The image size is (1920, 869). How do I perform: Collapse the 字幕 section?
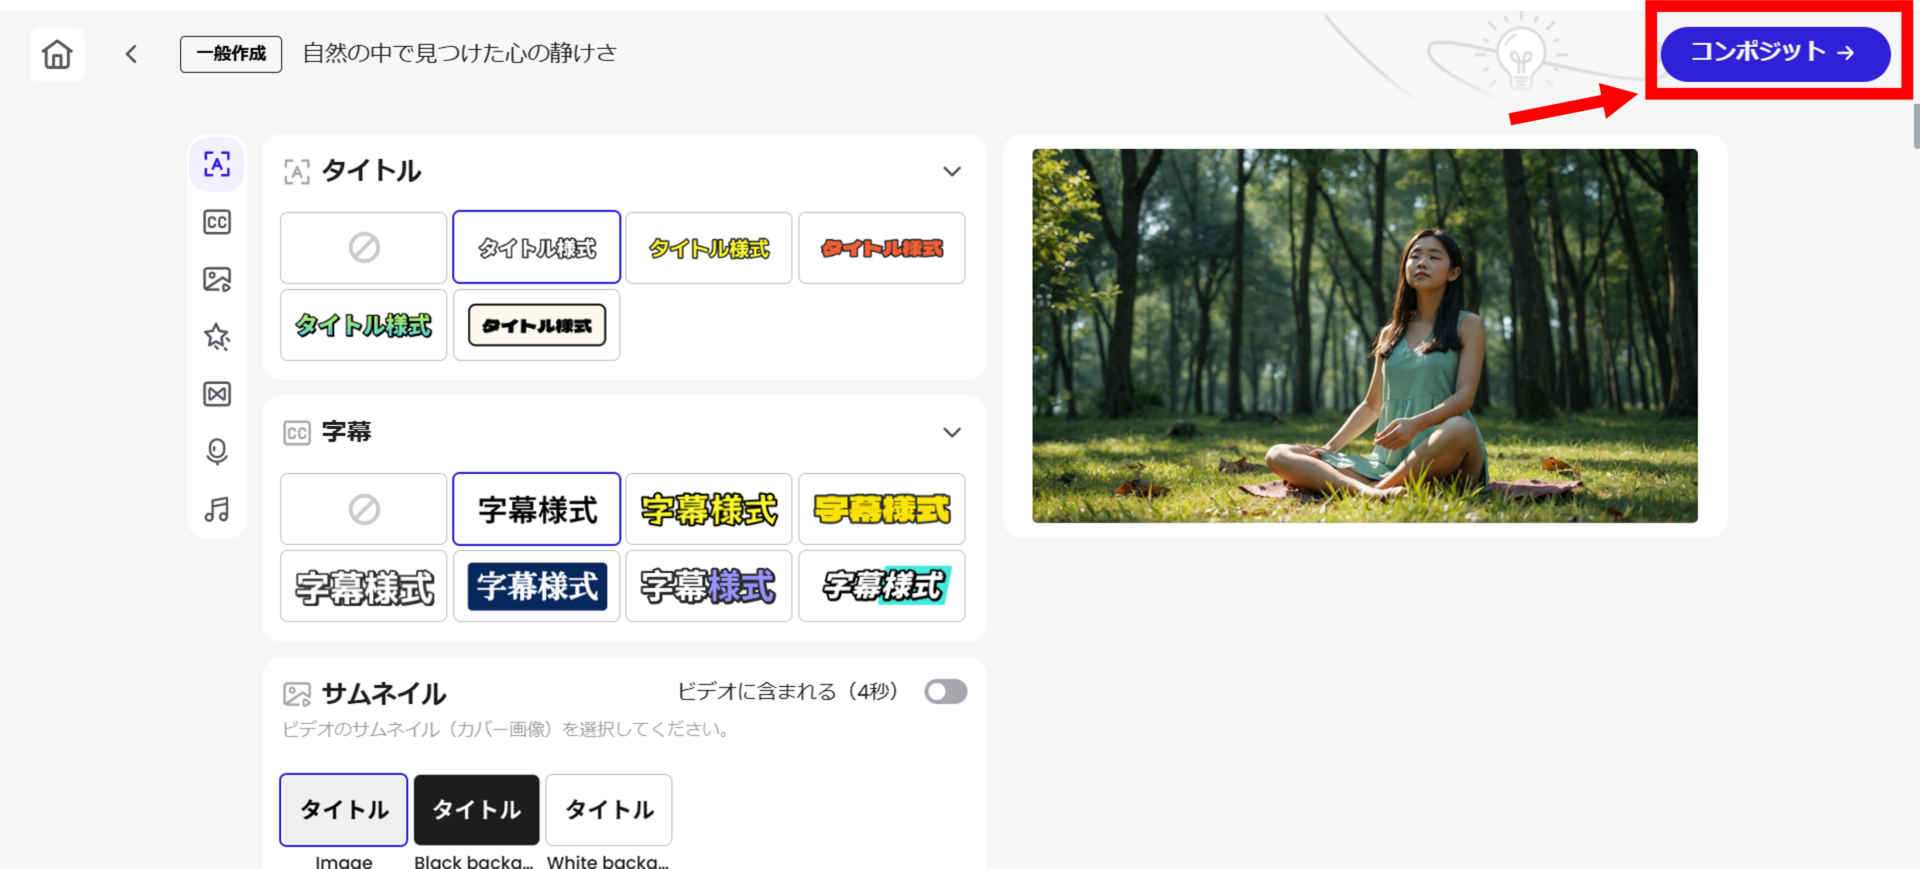point(952,433)
